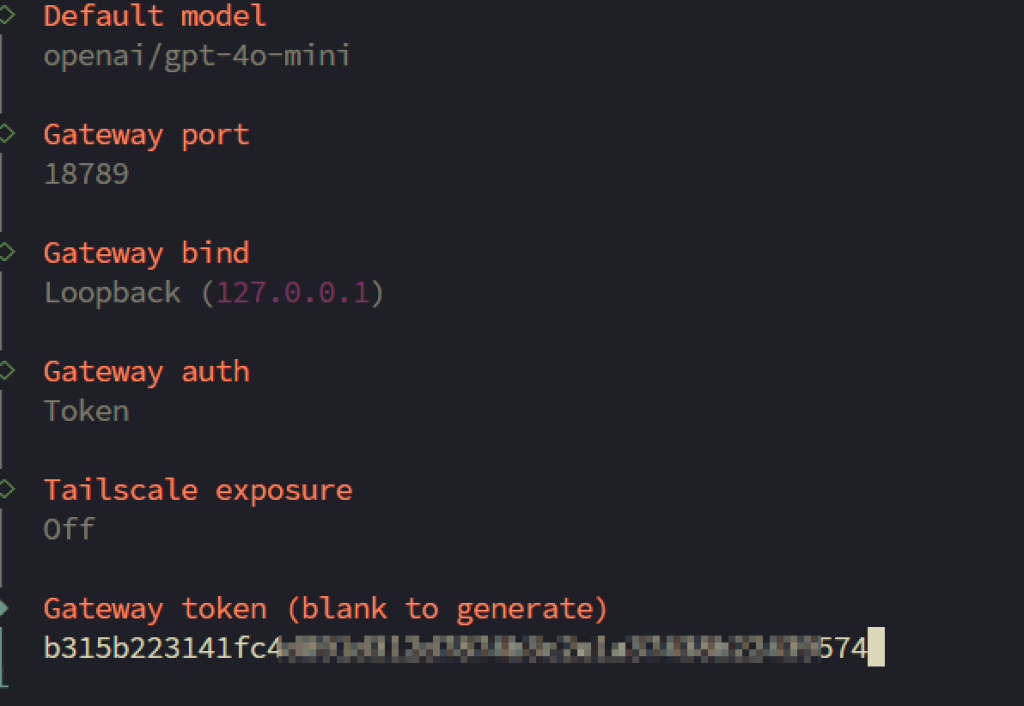Click the diamond marker beside Default model
This screenshot has width=1024, height=706.
coord(7,14)
